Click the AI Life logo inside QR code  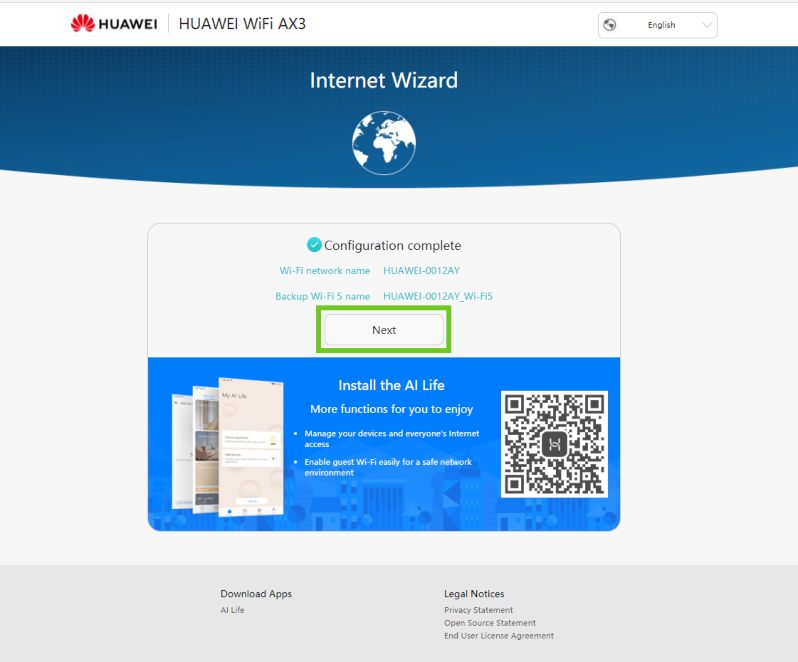554,444
